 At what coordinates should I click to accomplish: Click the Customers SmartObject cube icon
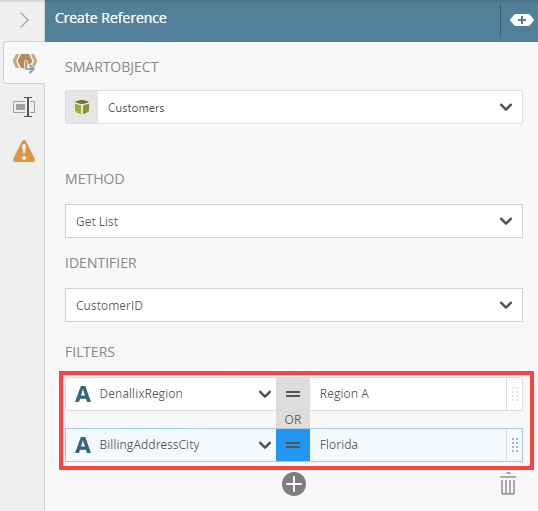coord(82,107)
